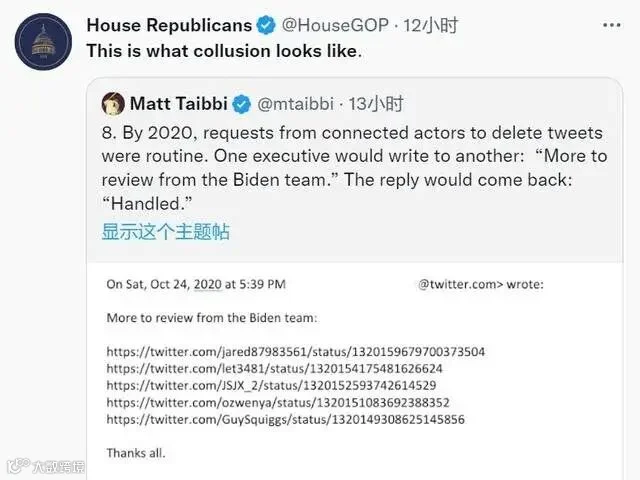Click the quoted tweet text body
The width and height of the screenshot is (640, 480).
(354, 168)
